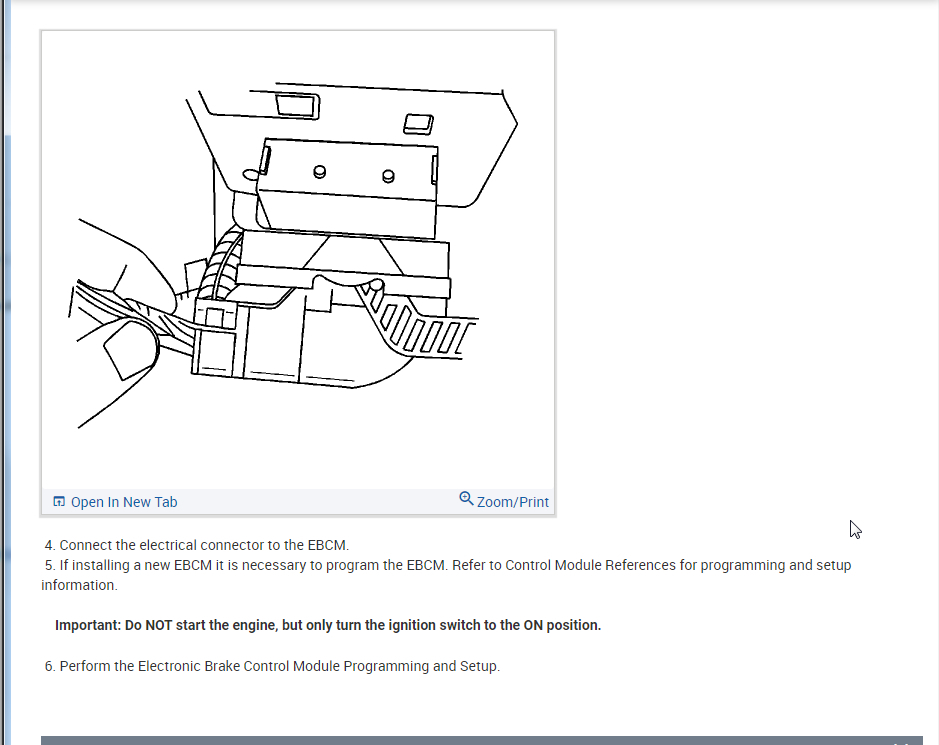The height and width of the screenshot is (745, 939).
Task: Click the Important Do NOT start engine note
Action: [x=328, y=625]
